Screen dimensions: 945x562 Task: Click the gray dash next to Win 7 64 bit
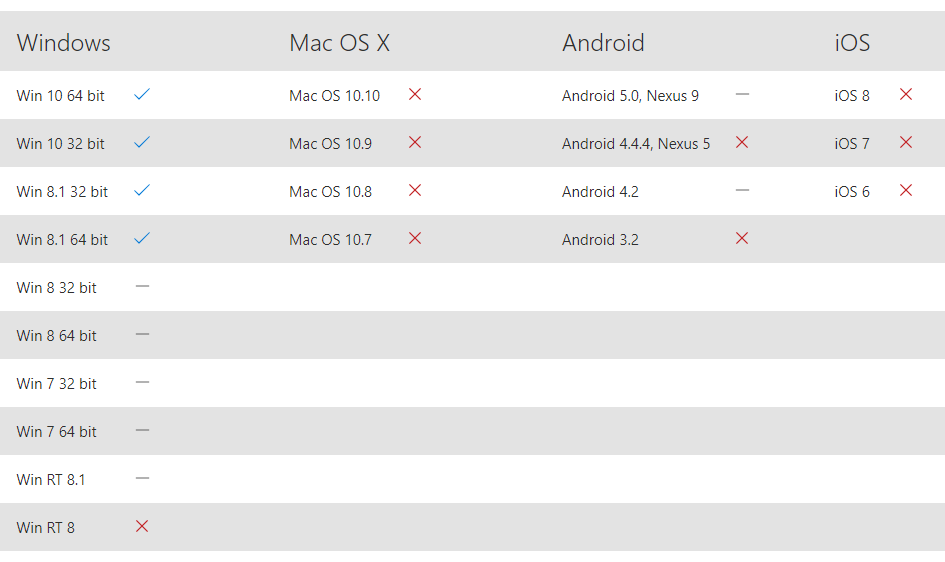tap(142, 431)
